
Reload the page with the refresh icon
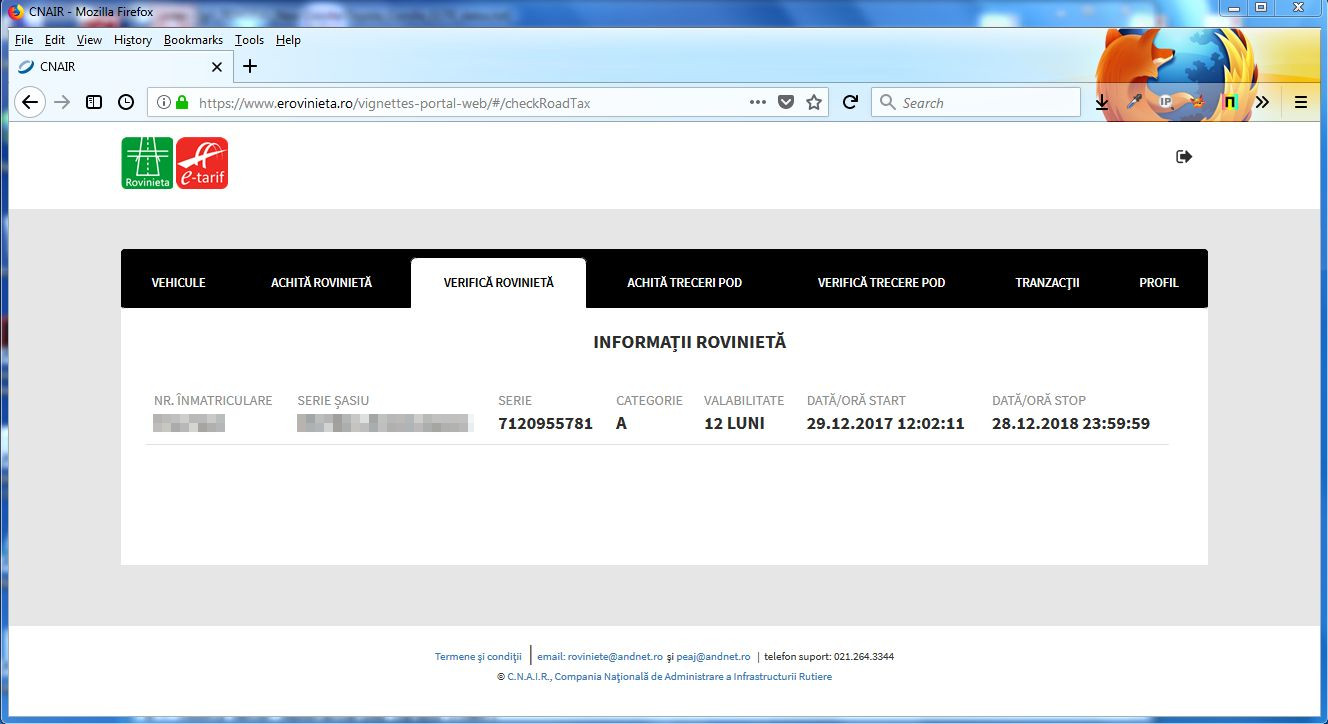(x=850, y=102)
